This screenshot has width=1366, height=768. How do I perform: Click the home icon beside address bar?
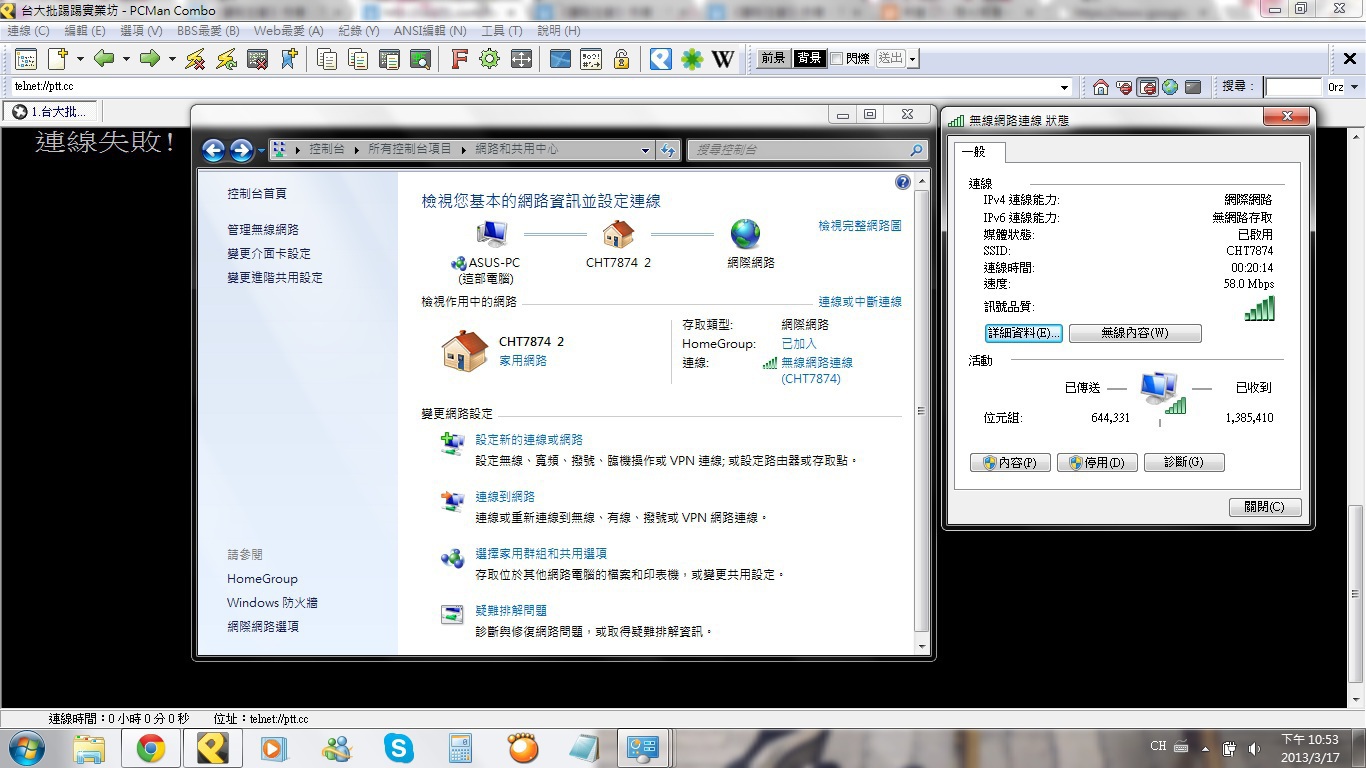click(x=1101, y=87)
